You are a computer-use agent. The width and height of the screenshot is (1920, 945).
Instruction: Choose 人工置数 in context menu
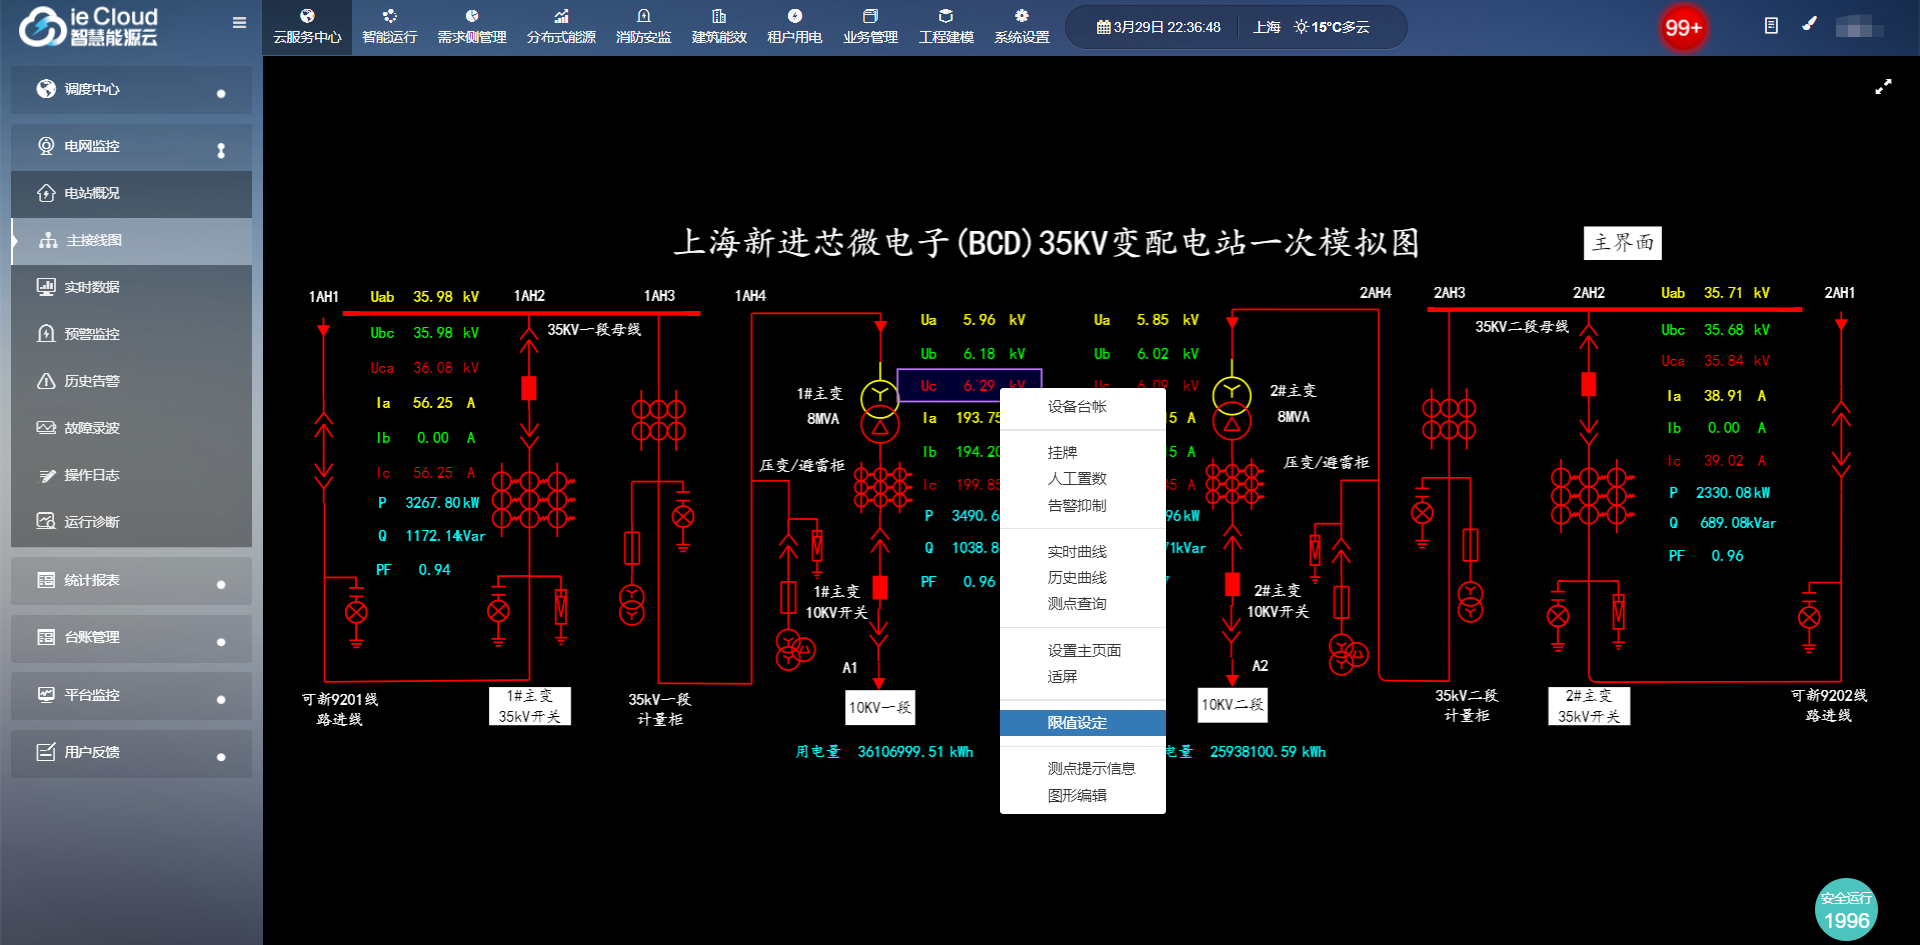(x=1082, y=479)
